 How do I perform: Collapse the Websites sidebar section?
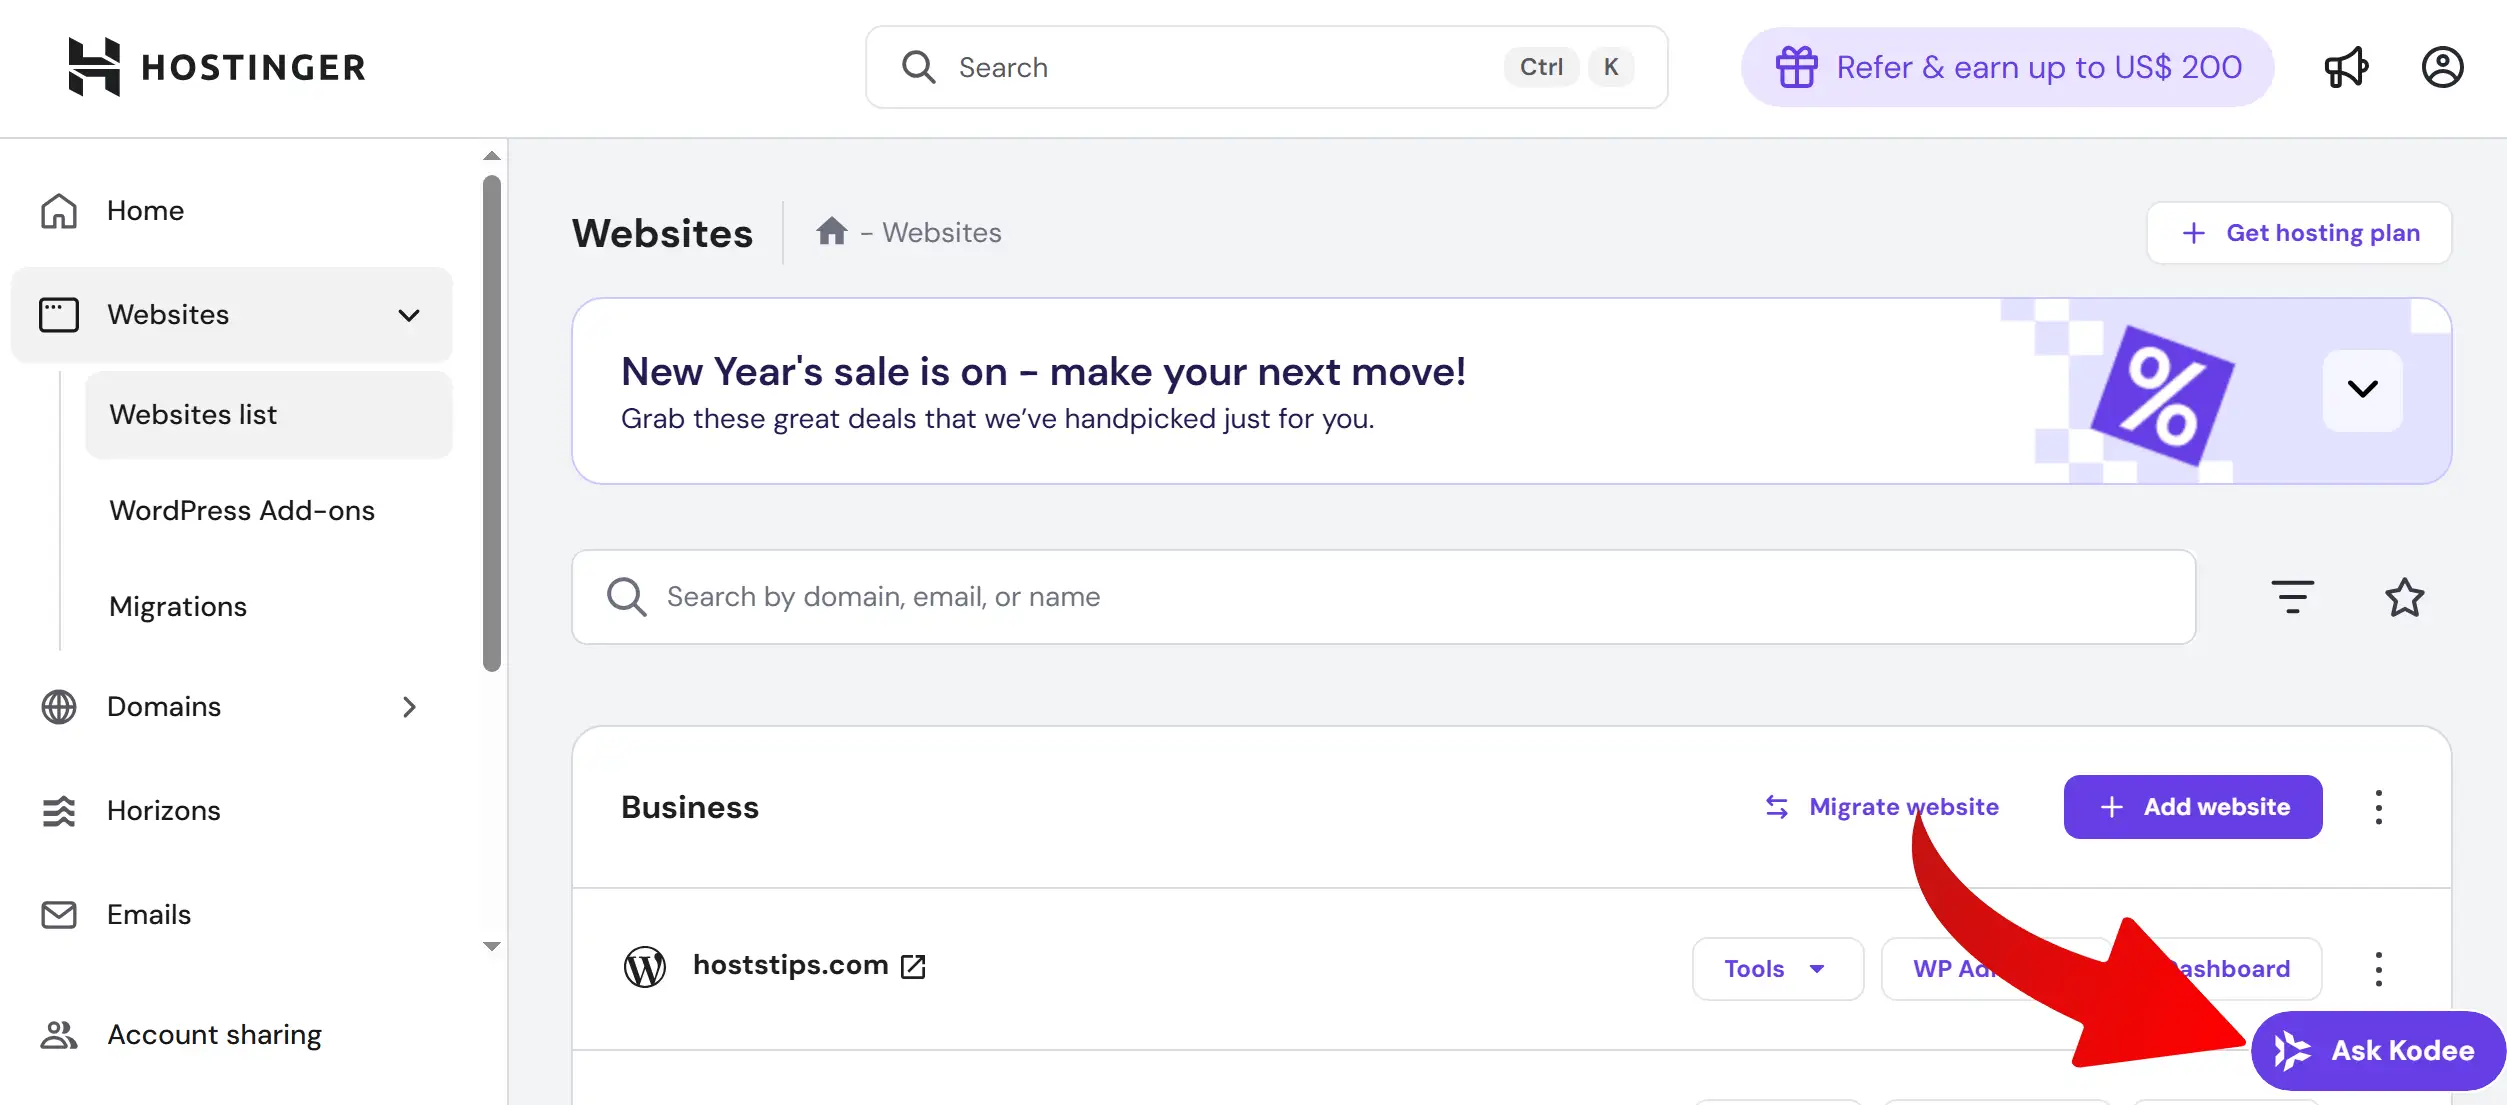point(408,315)
